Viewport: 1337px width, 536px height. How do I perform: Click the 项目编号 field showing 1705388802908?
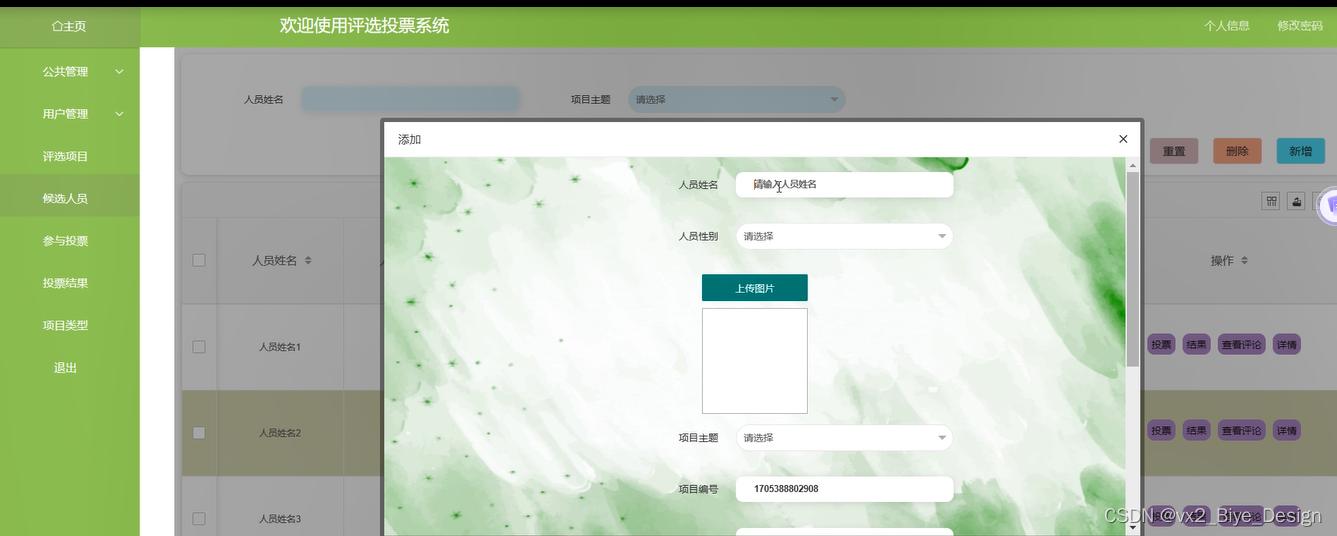point(844,489)
